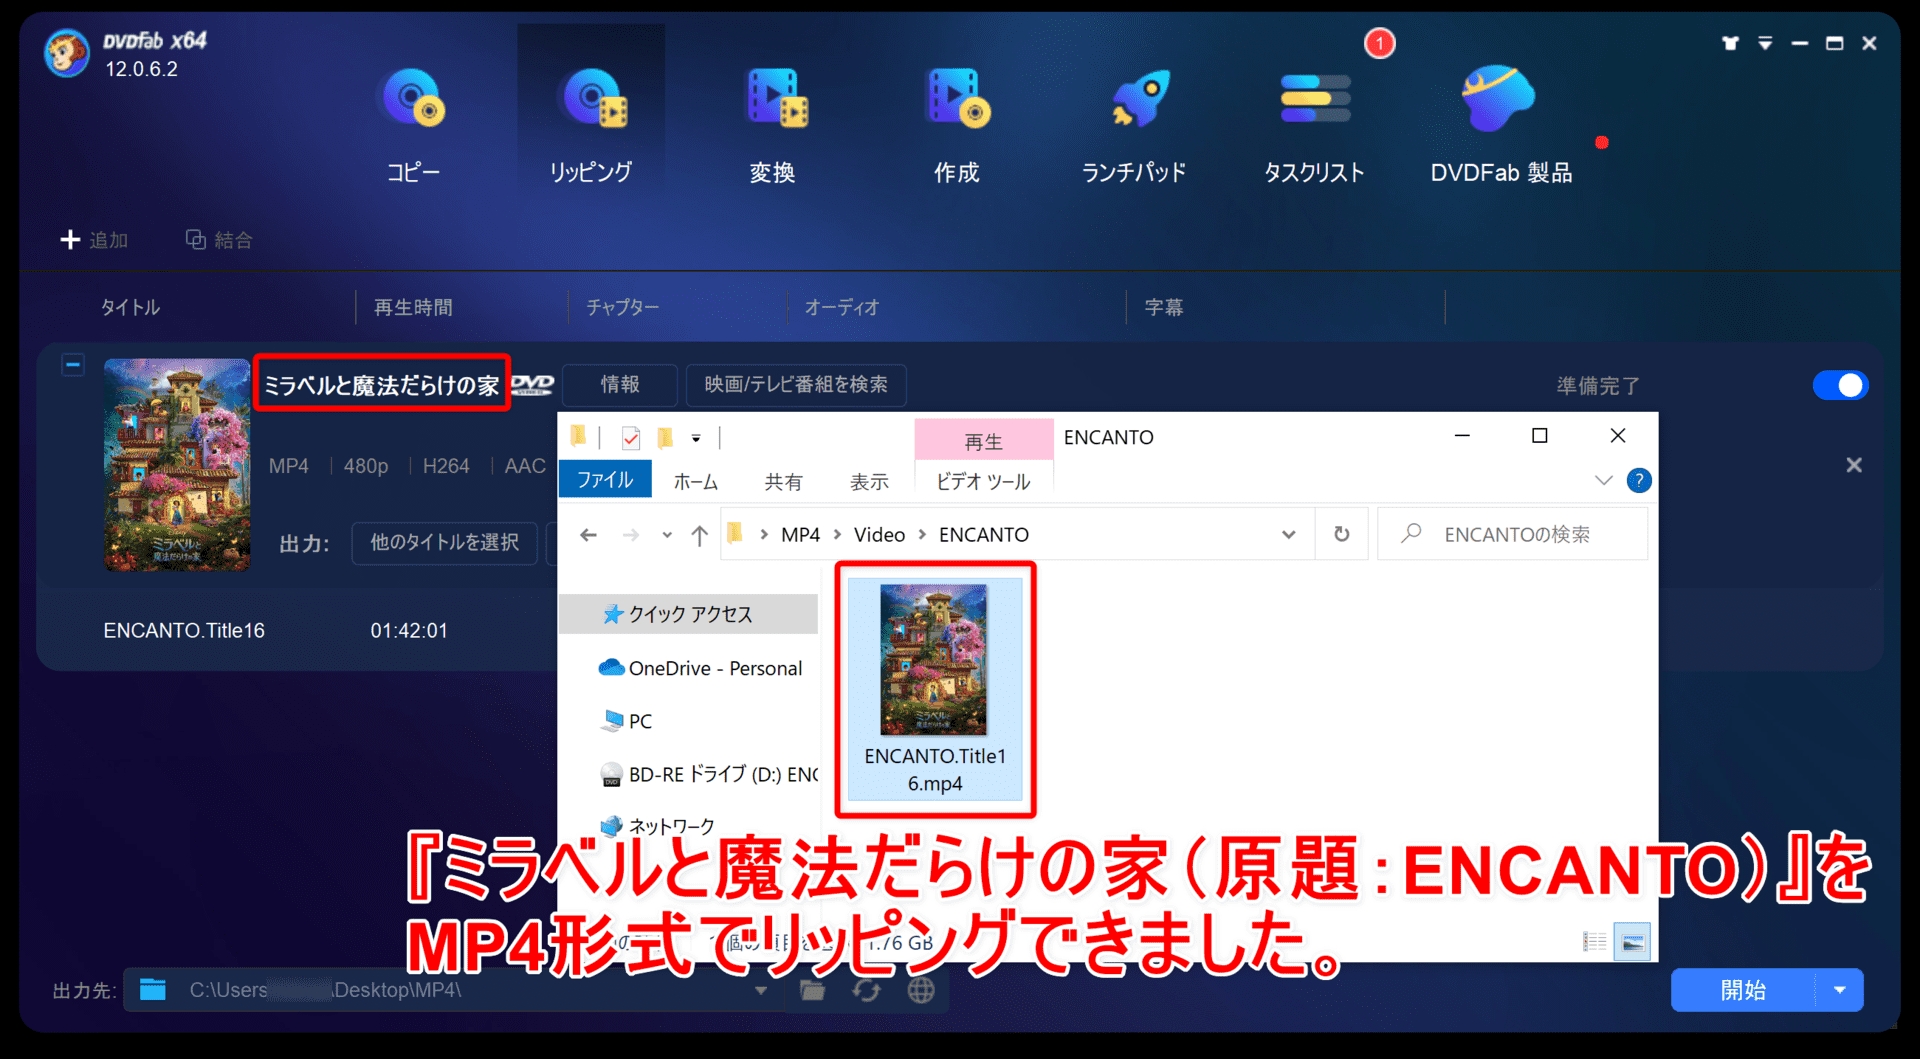Open the 作成 (Creator) module

(957, 125)
